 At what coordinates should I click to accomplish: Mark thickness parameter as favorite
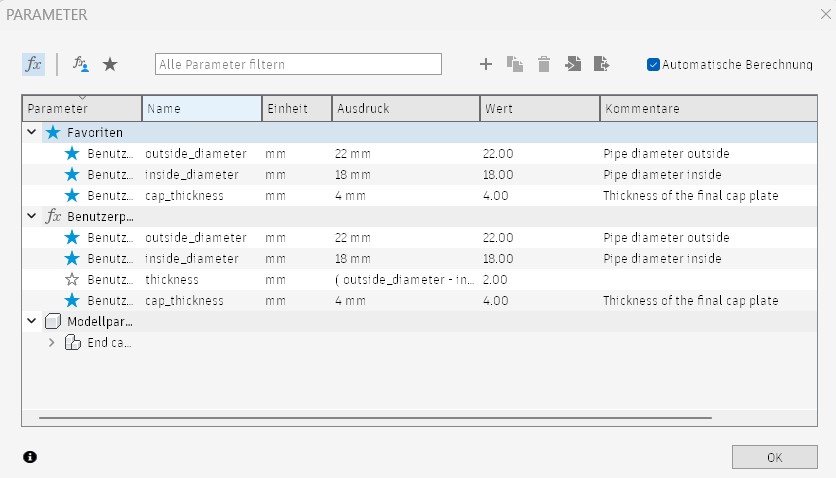pos(71,279)
